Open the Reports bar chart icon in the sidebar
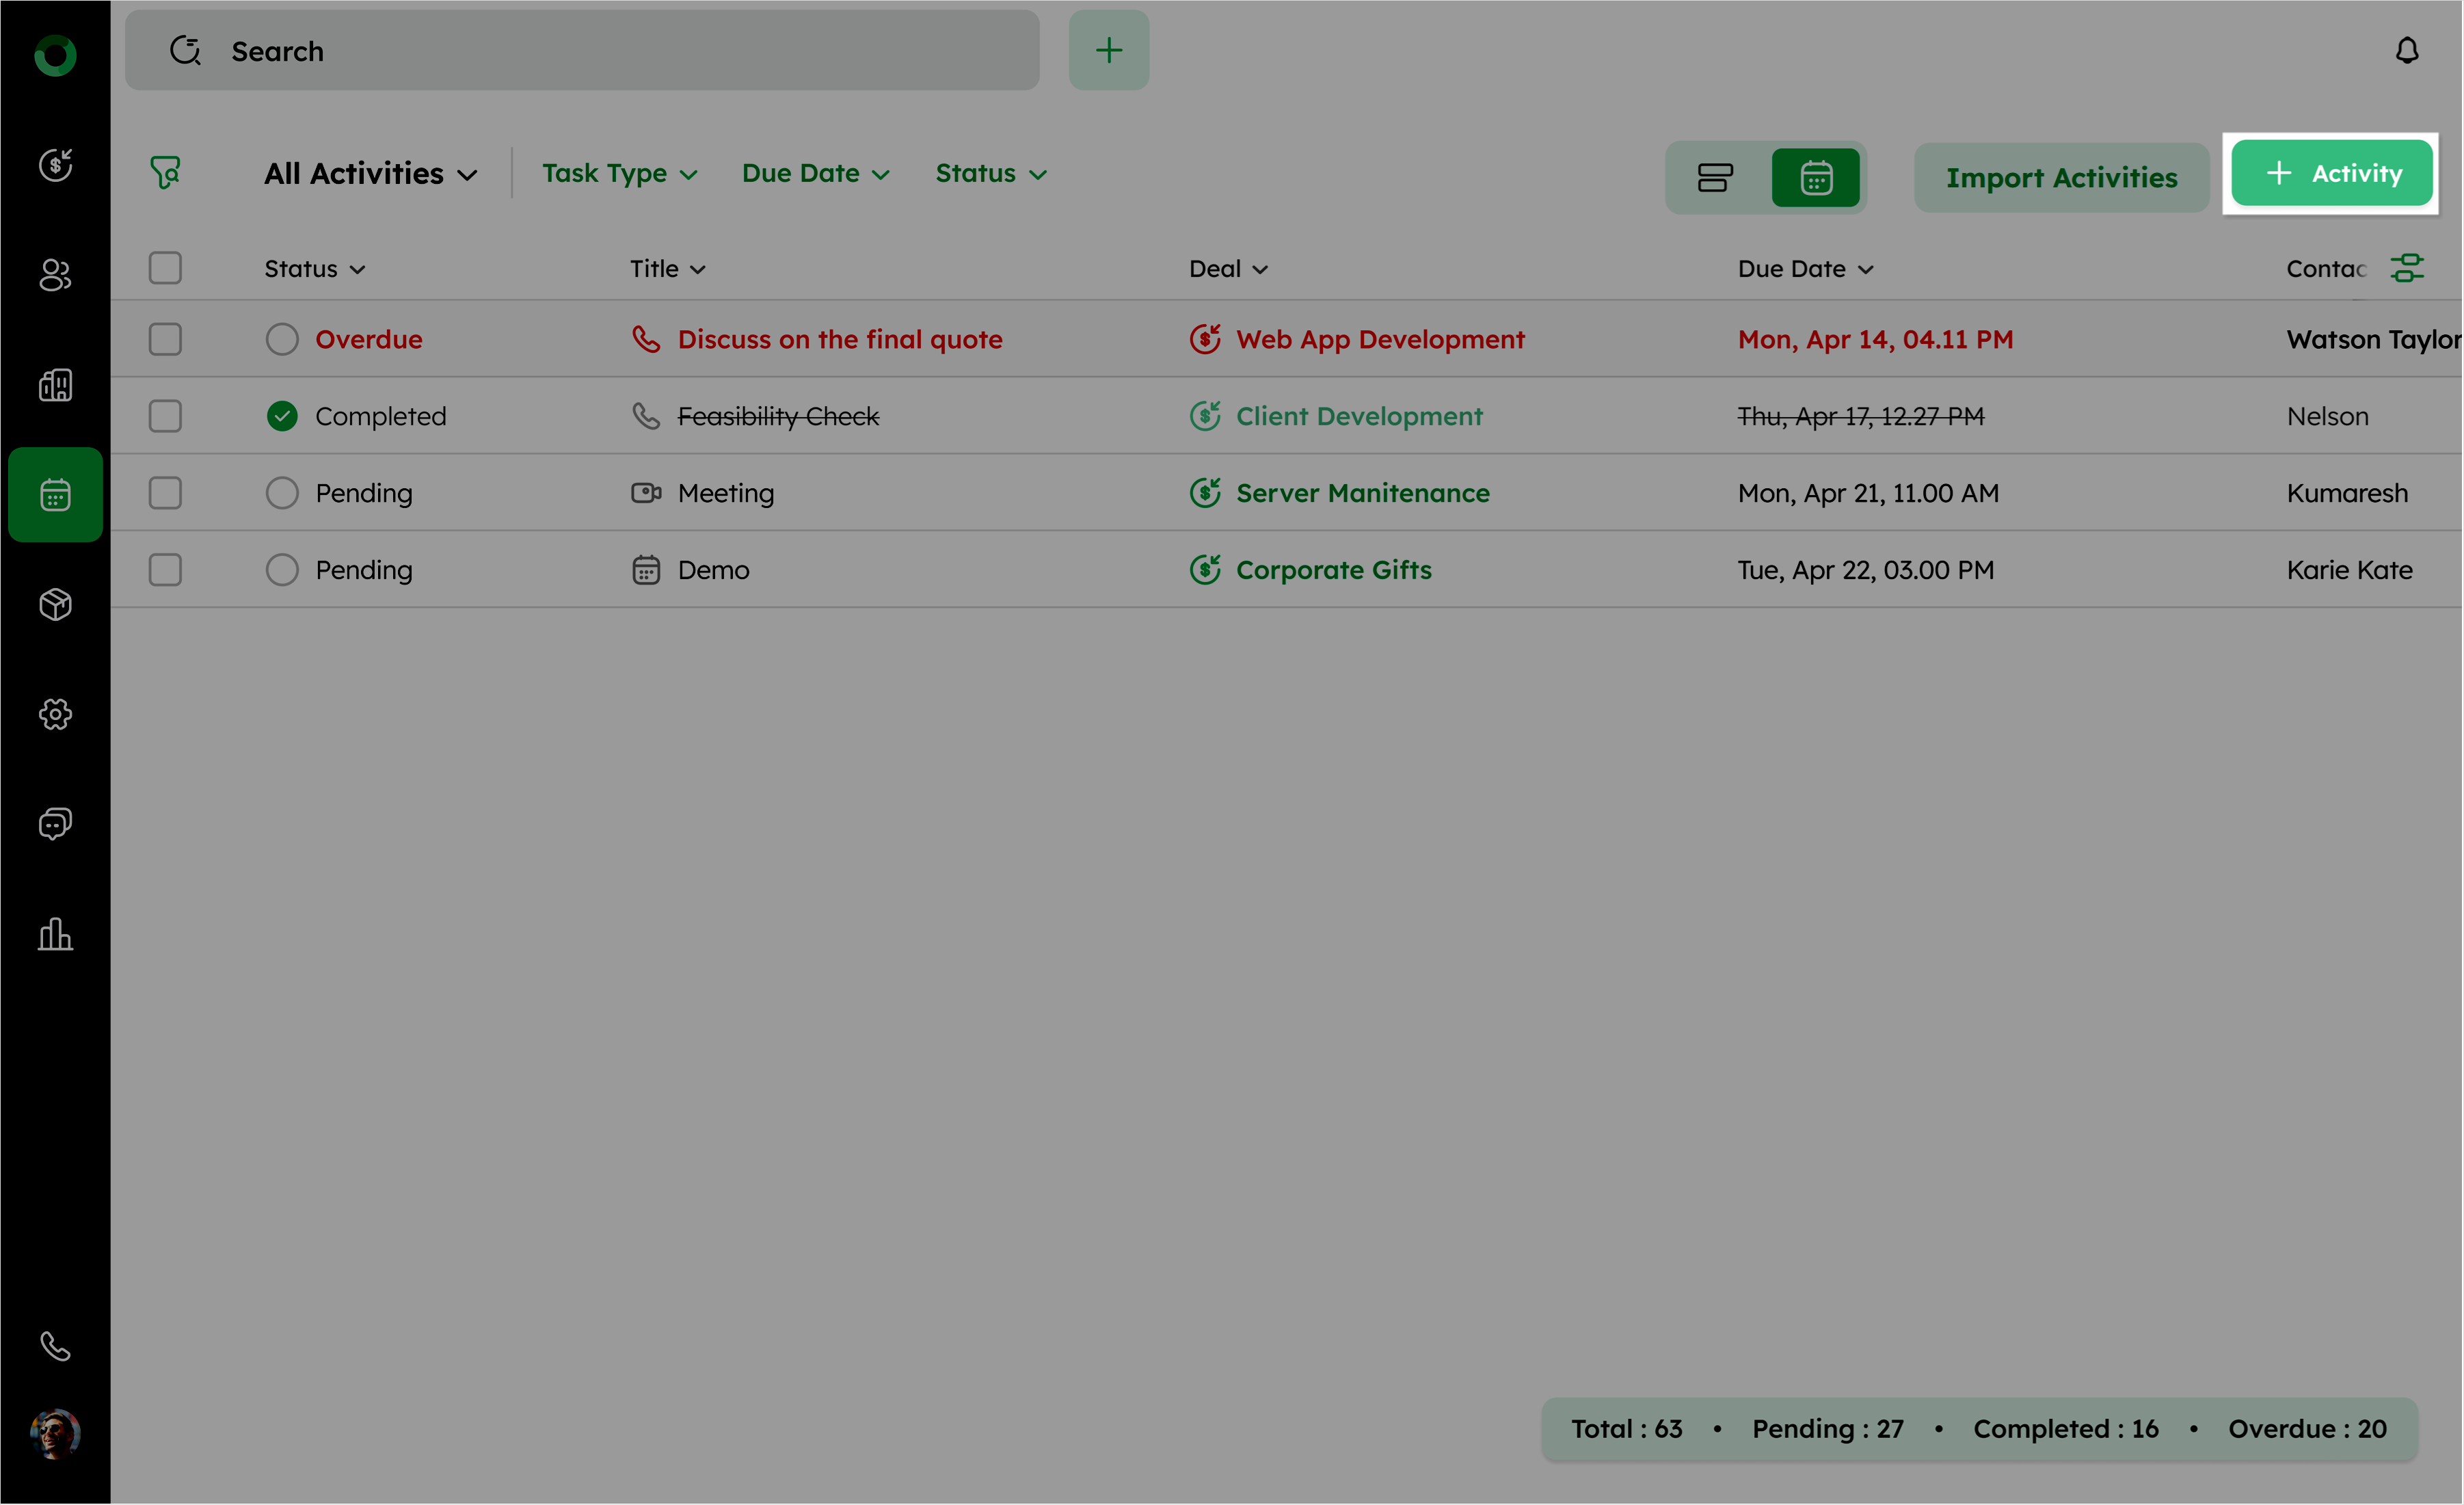 (x=55, y=934)
